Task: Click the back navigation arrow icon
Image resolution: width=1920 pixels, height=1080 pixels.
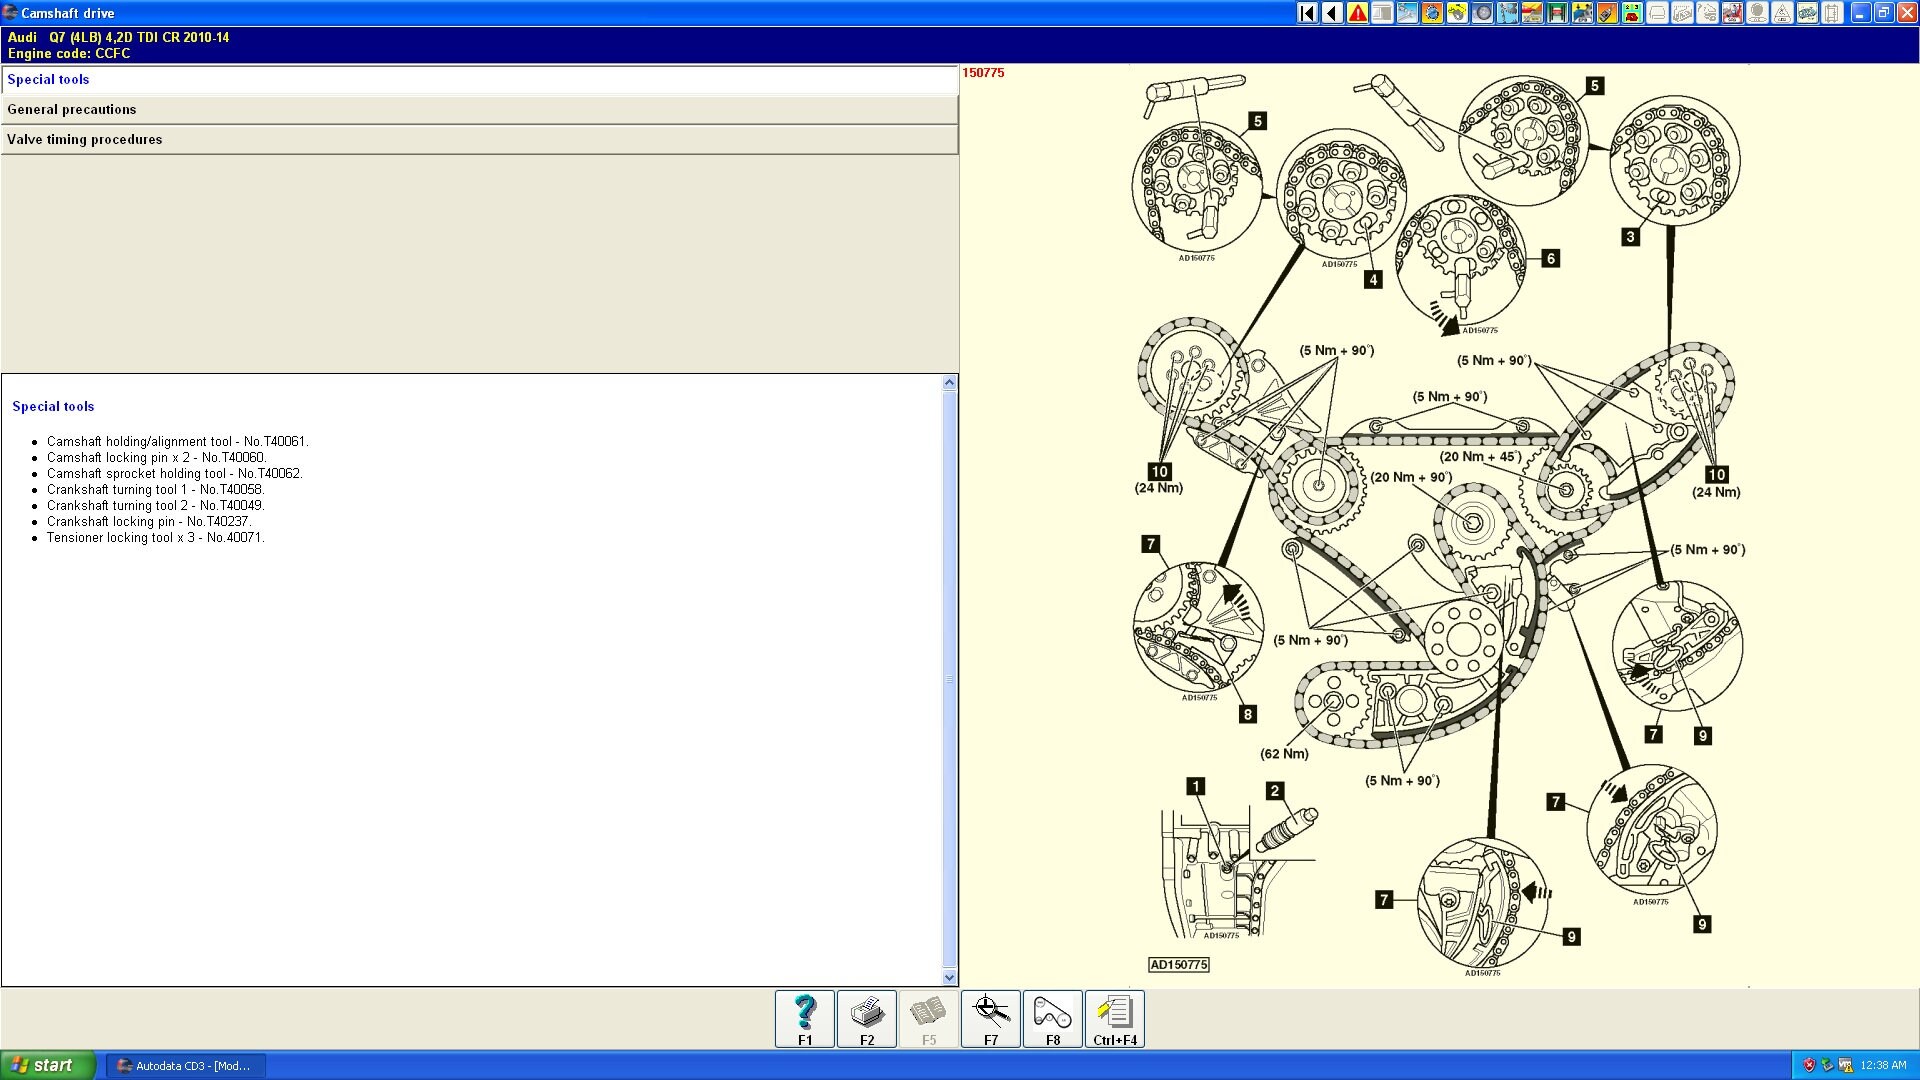Action: pos(1331,13)
